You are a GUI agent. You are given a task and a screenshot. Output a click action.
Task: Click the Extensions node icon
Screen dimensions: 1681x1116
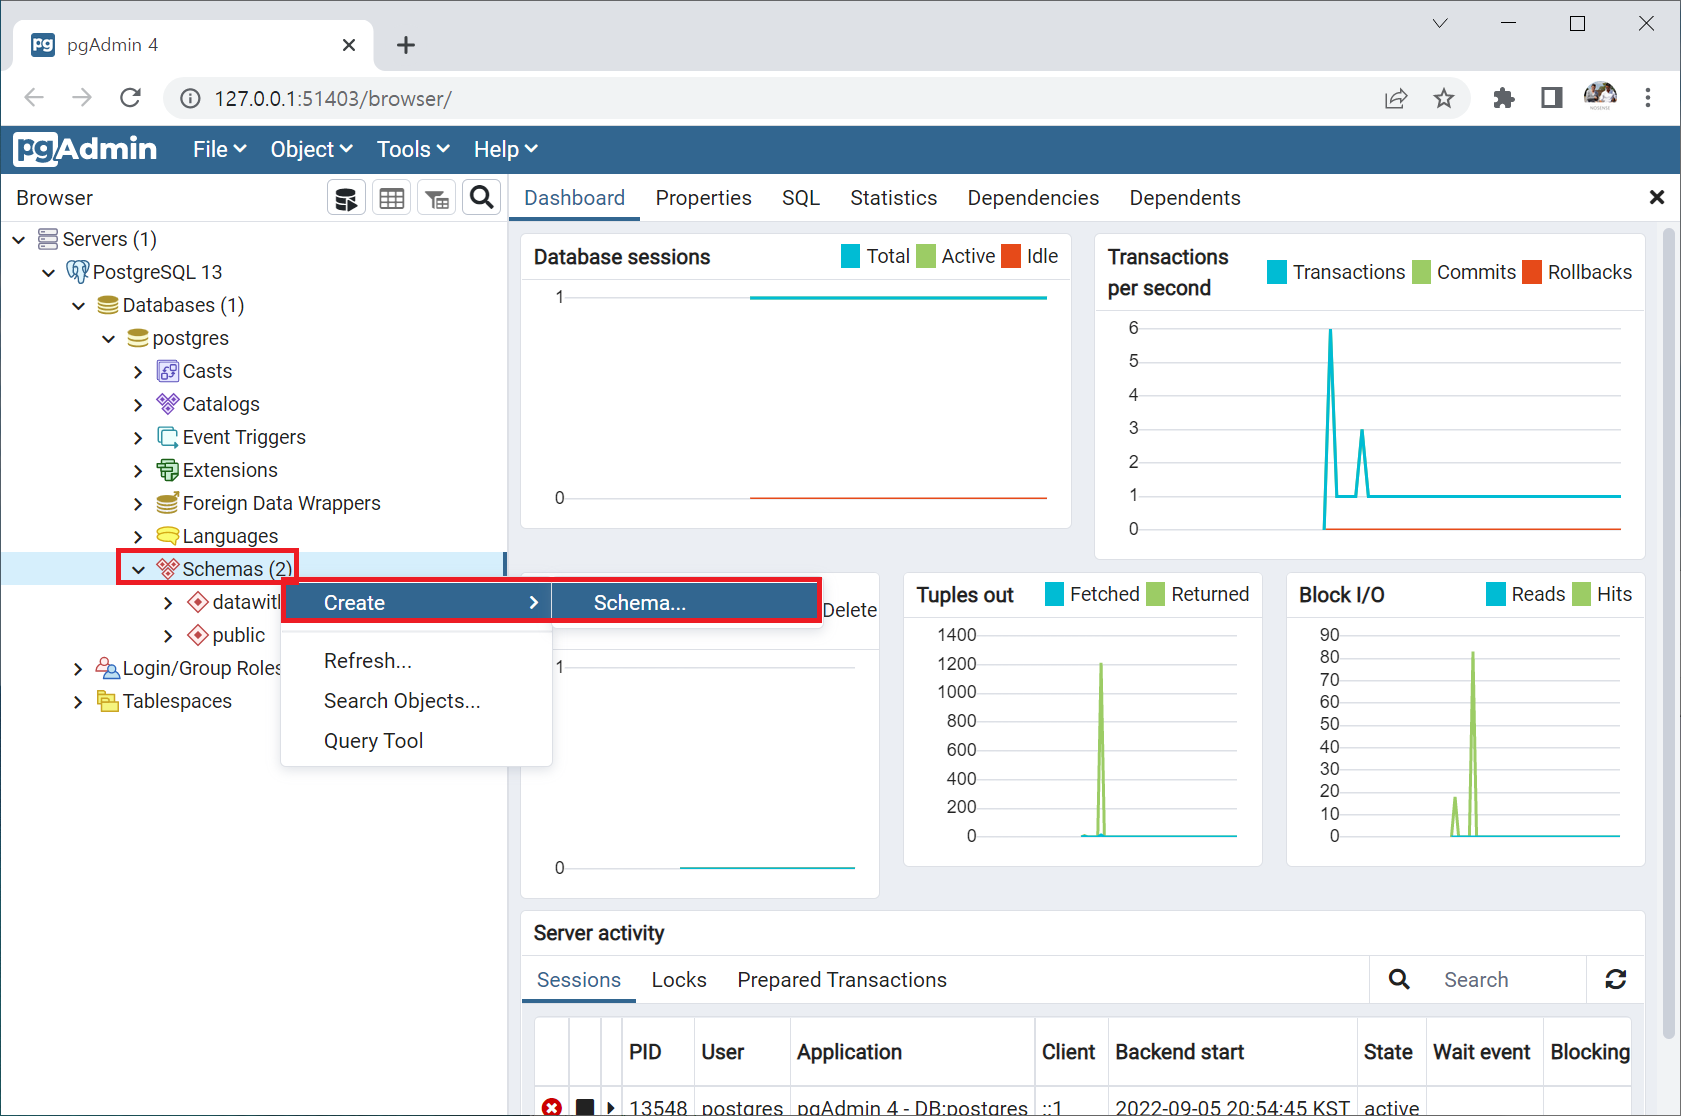[x=168, y=470]
